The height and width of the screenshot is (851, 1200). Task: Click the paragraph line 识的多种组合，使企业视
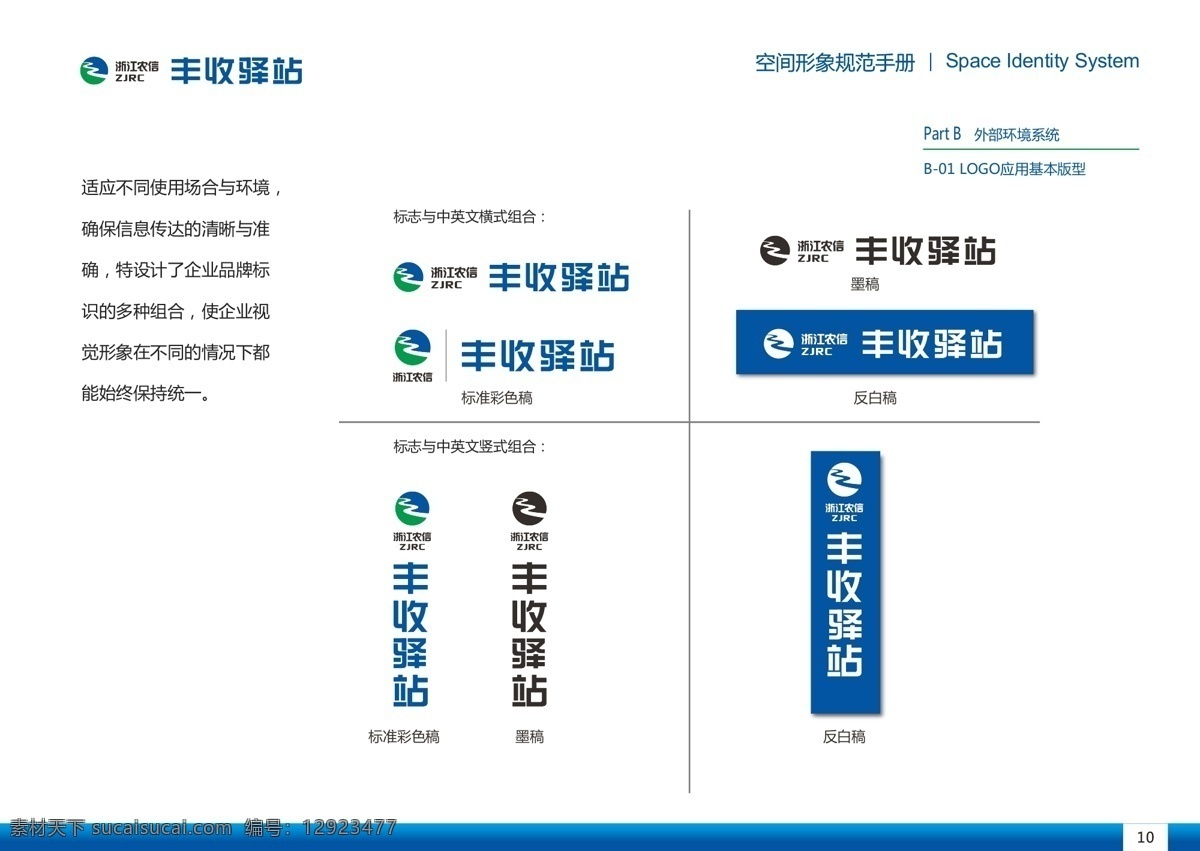[x=176, y=311]
